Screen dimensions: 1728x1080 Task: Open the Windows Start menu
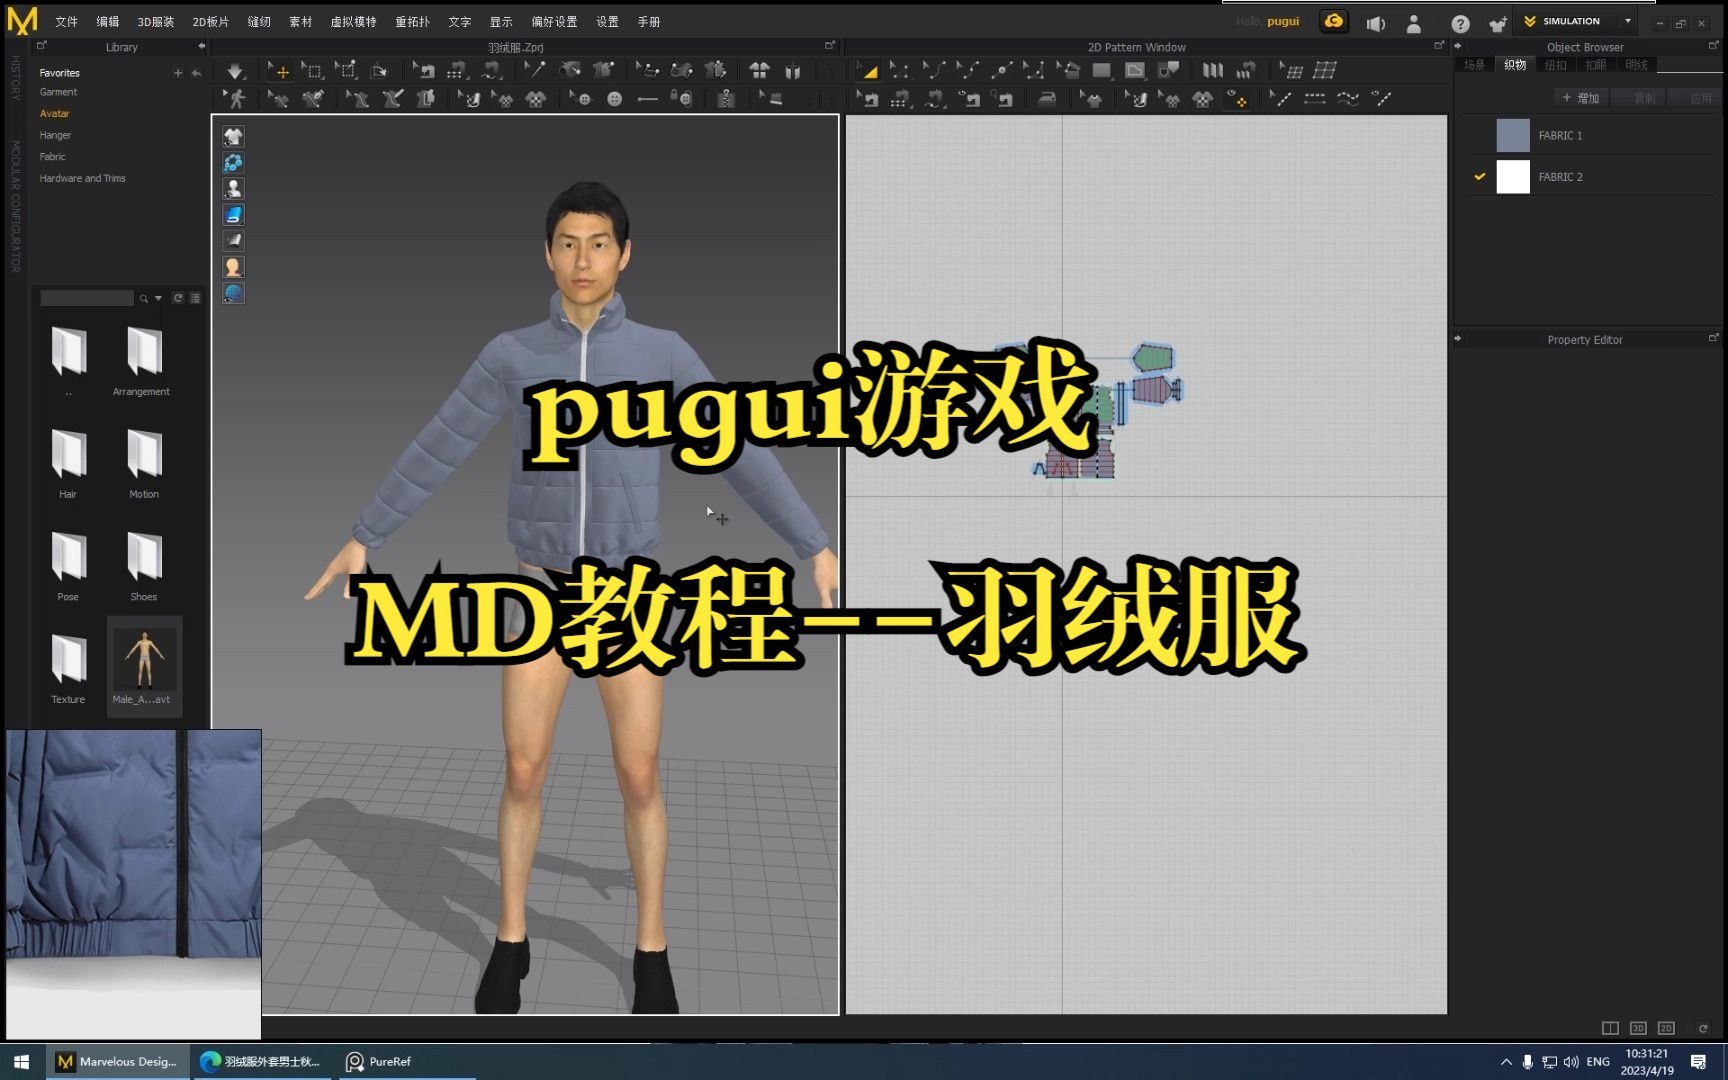[22, 1062]
